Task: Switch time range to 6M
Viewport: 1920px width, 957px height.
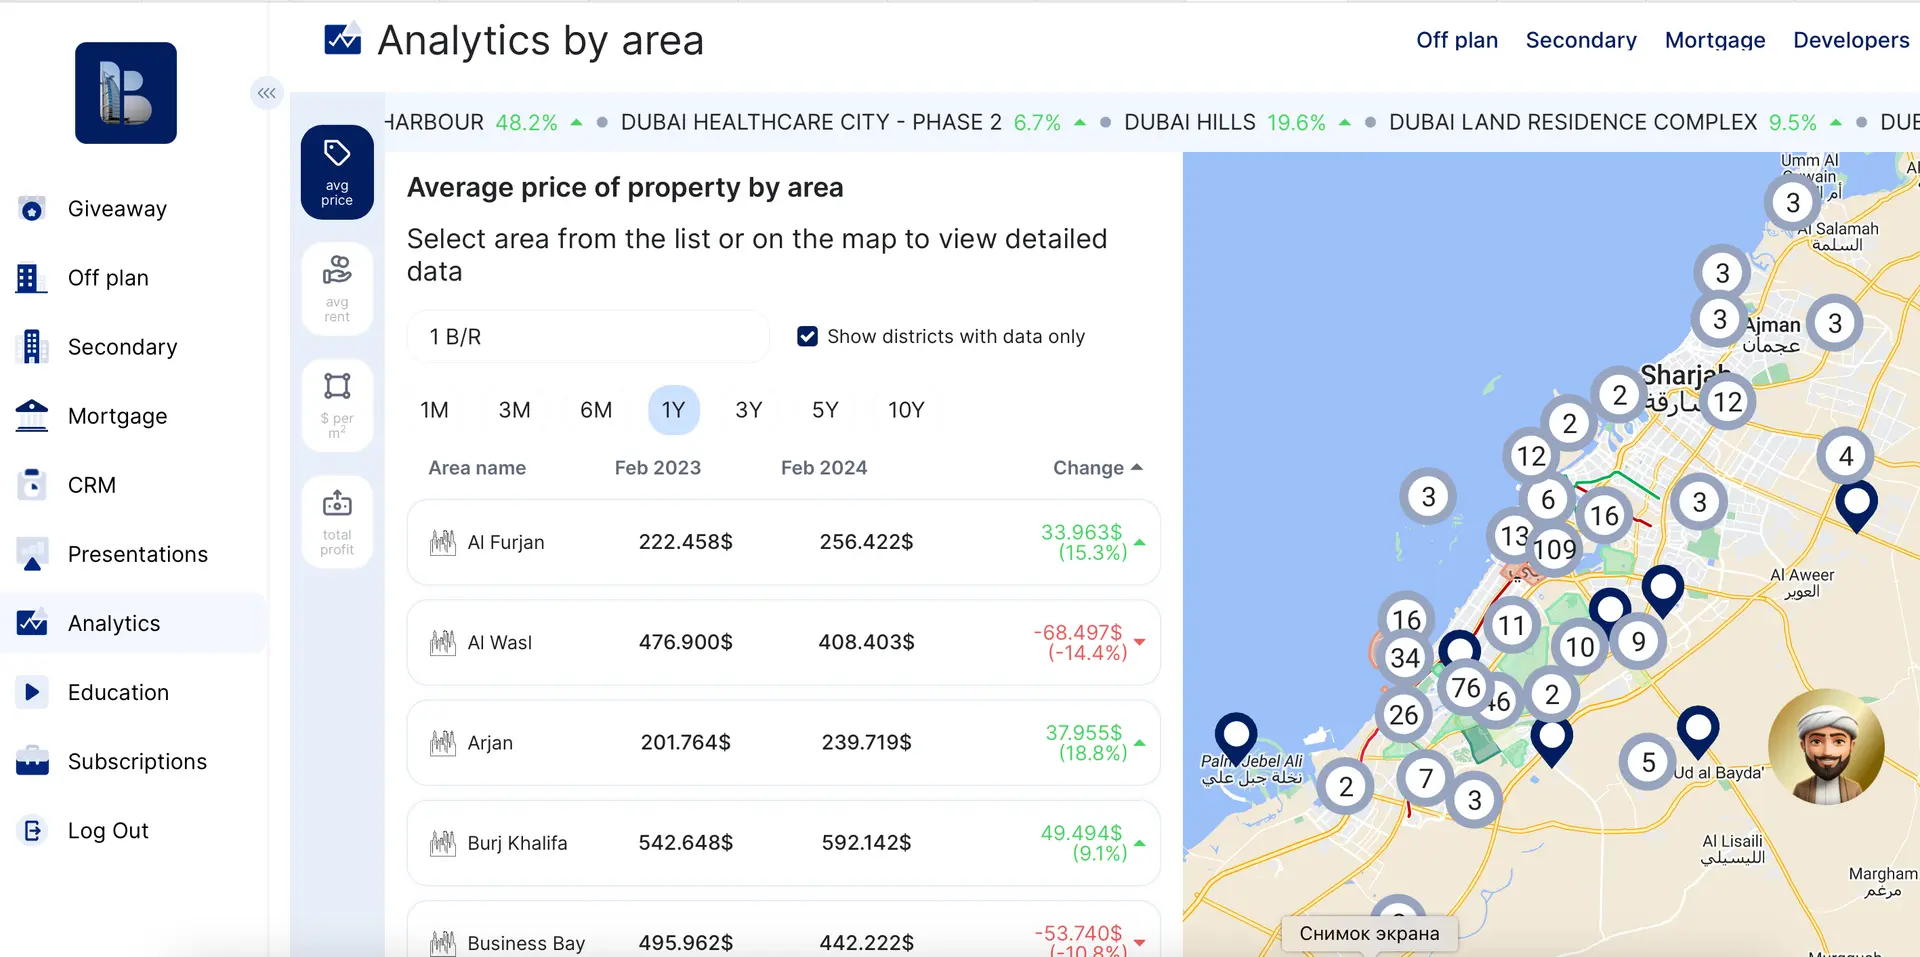Action: click(596, 410)
